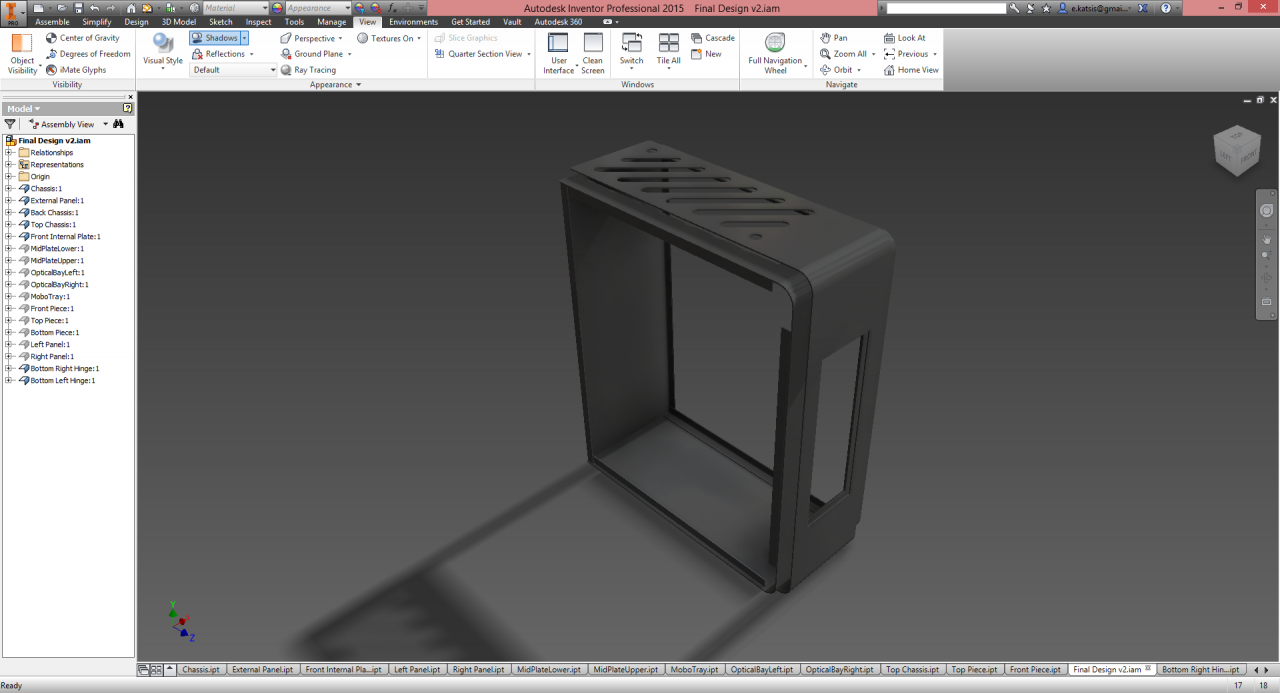
Task: Click the Tile All windows icon
Action: pyautogui.click(x=669, y=43)
